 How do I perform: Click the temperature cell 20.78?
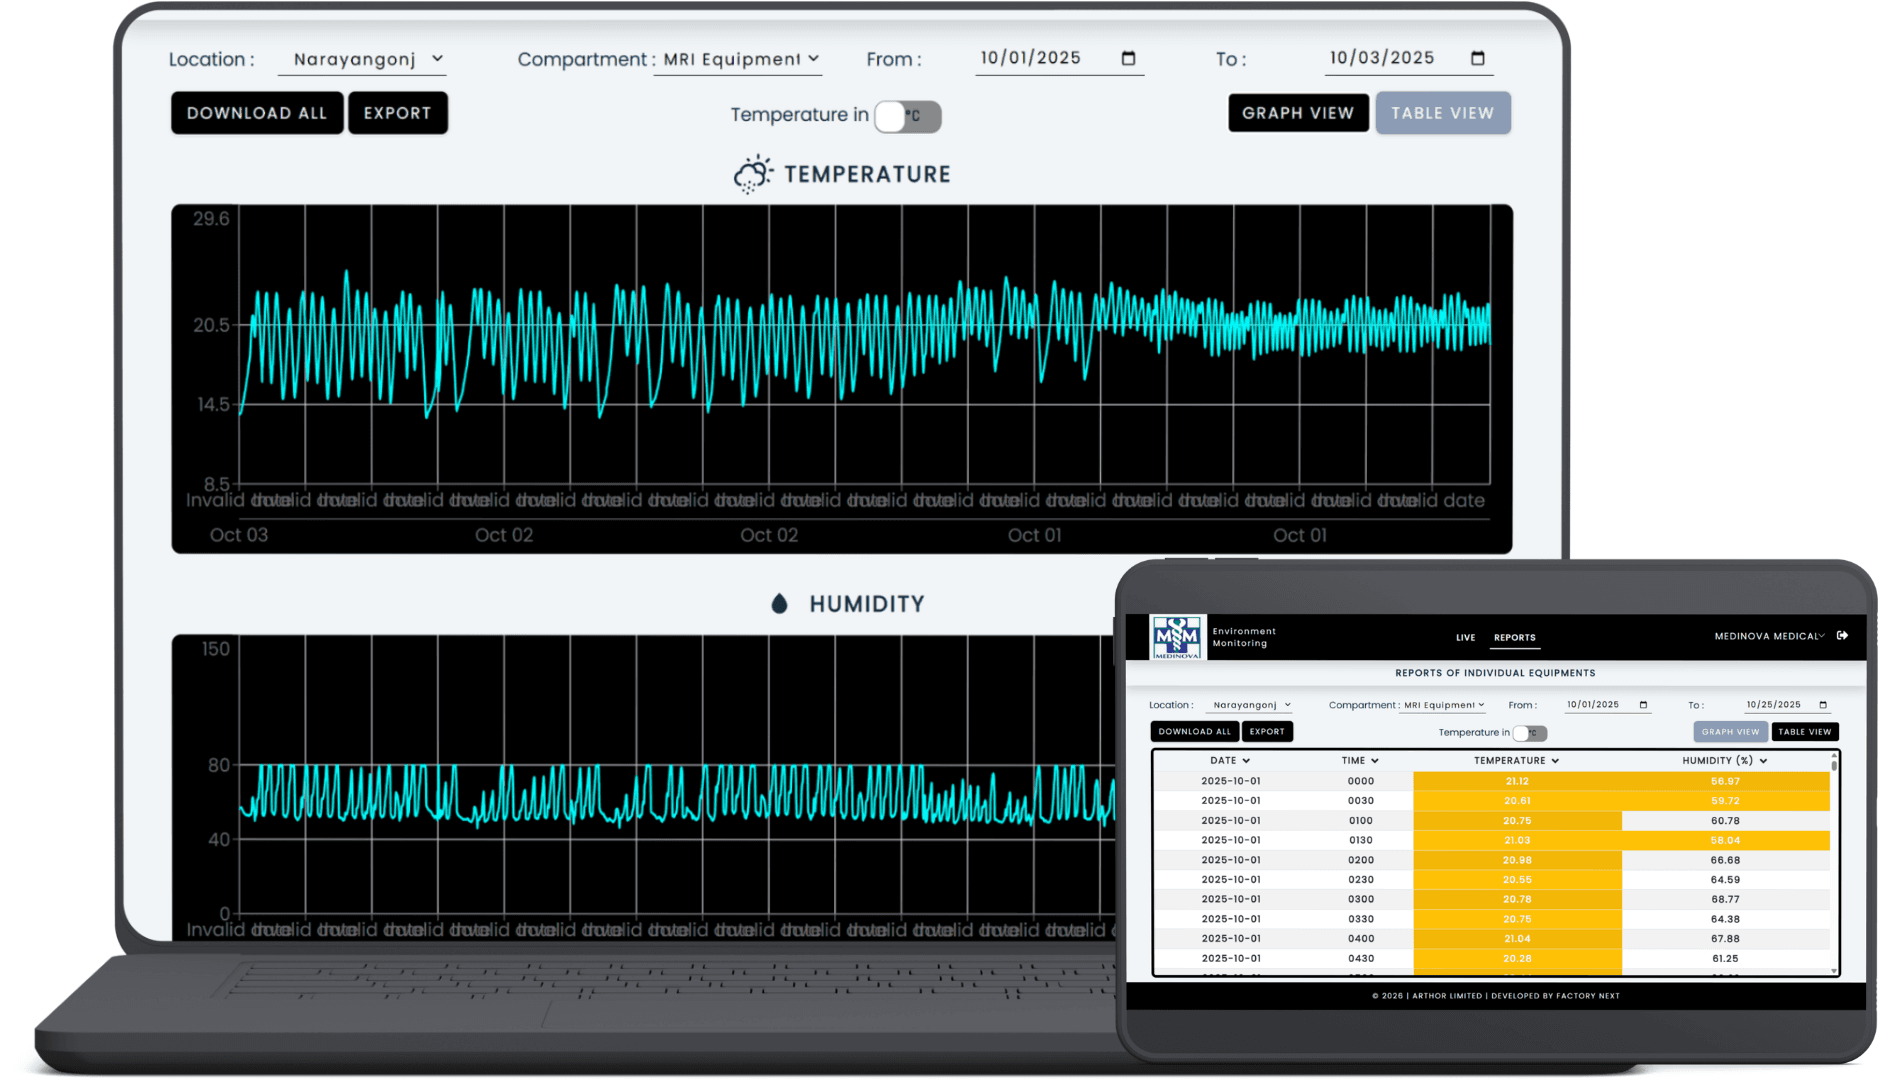pos(1517,900)
